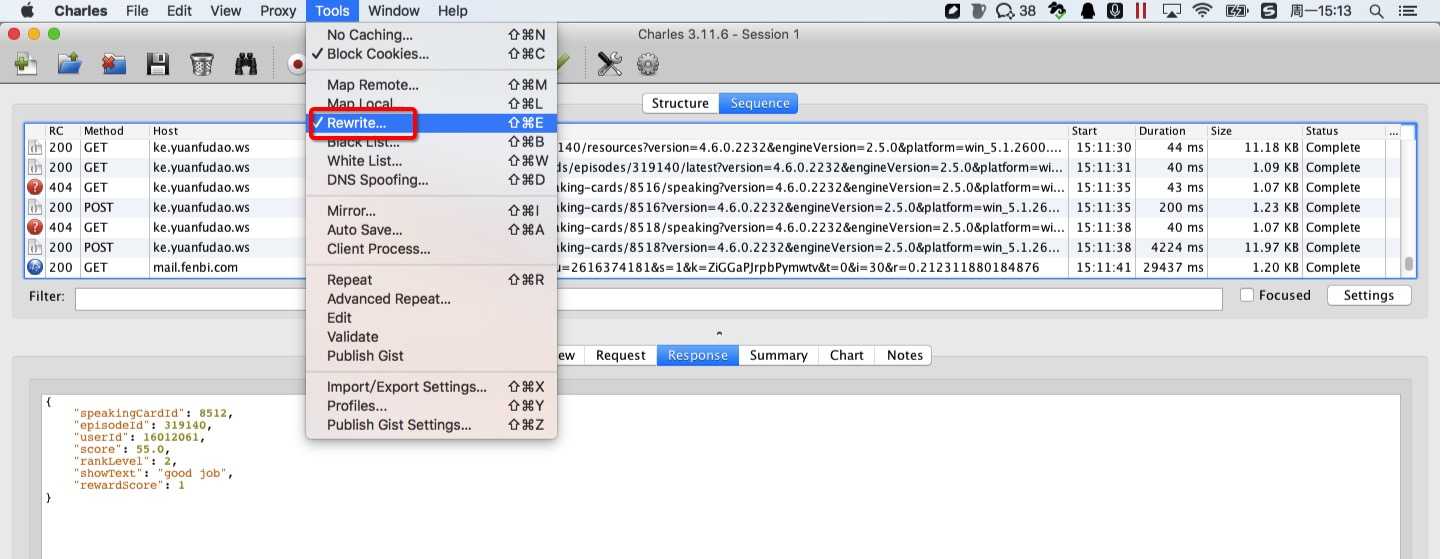
Task: Click the microphone icon in menu bar
Action: click(x=1115, y=11)
